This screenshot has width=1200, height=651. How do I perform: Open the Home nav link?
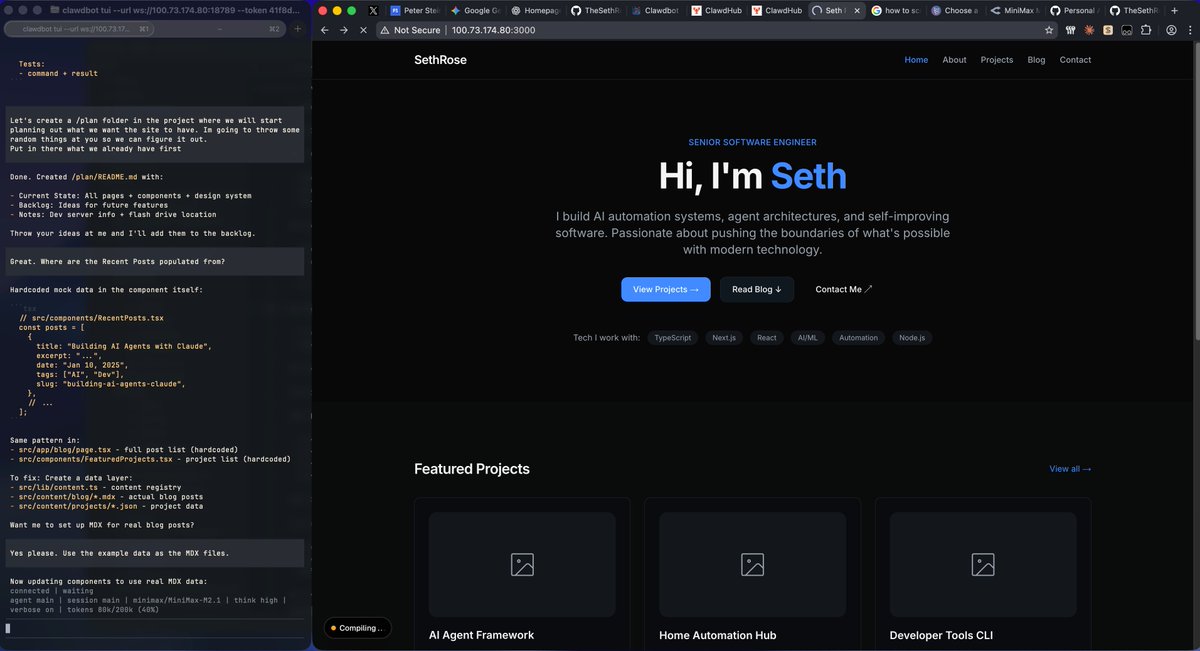tap(916, 60)
